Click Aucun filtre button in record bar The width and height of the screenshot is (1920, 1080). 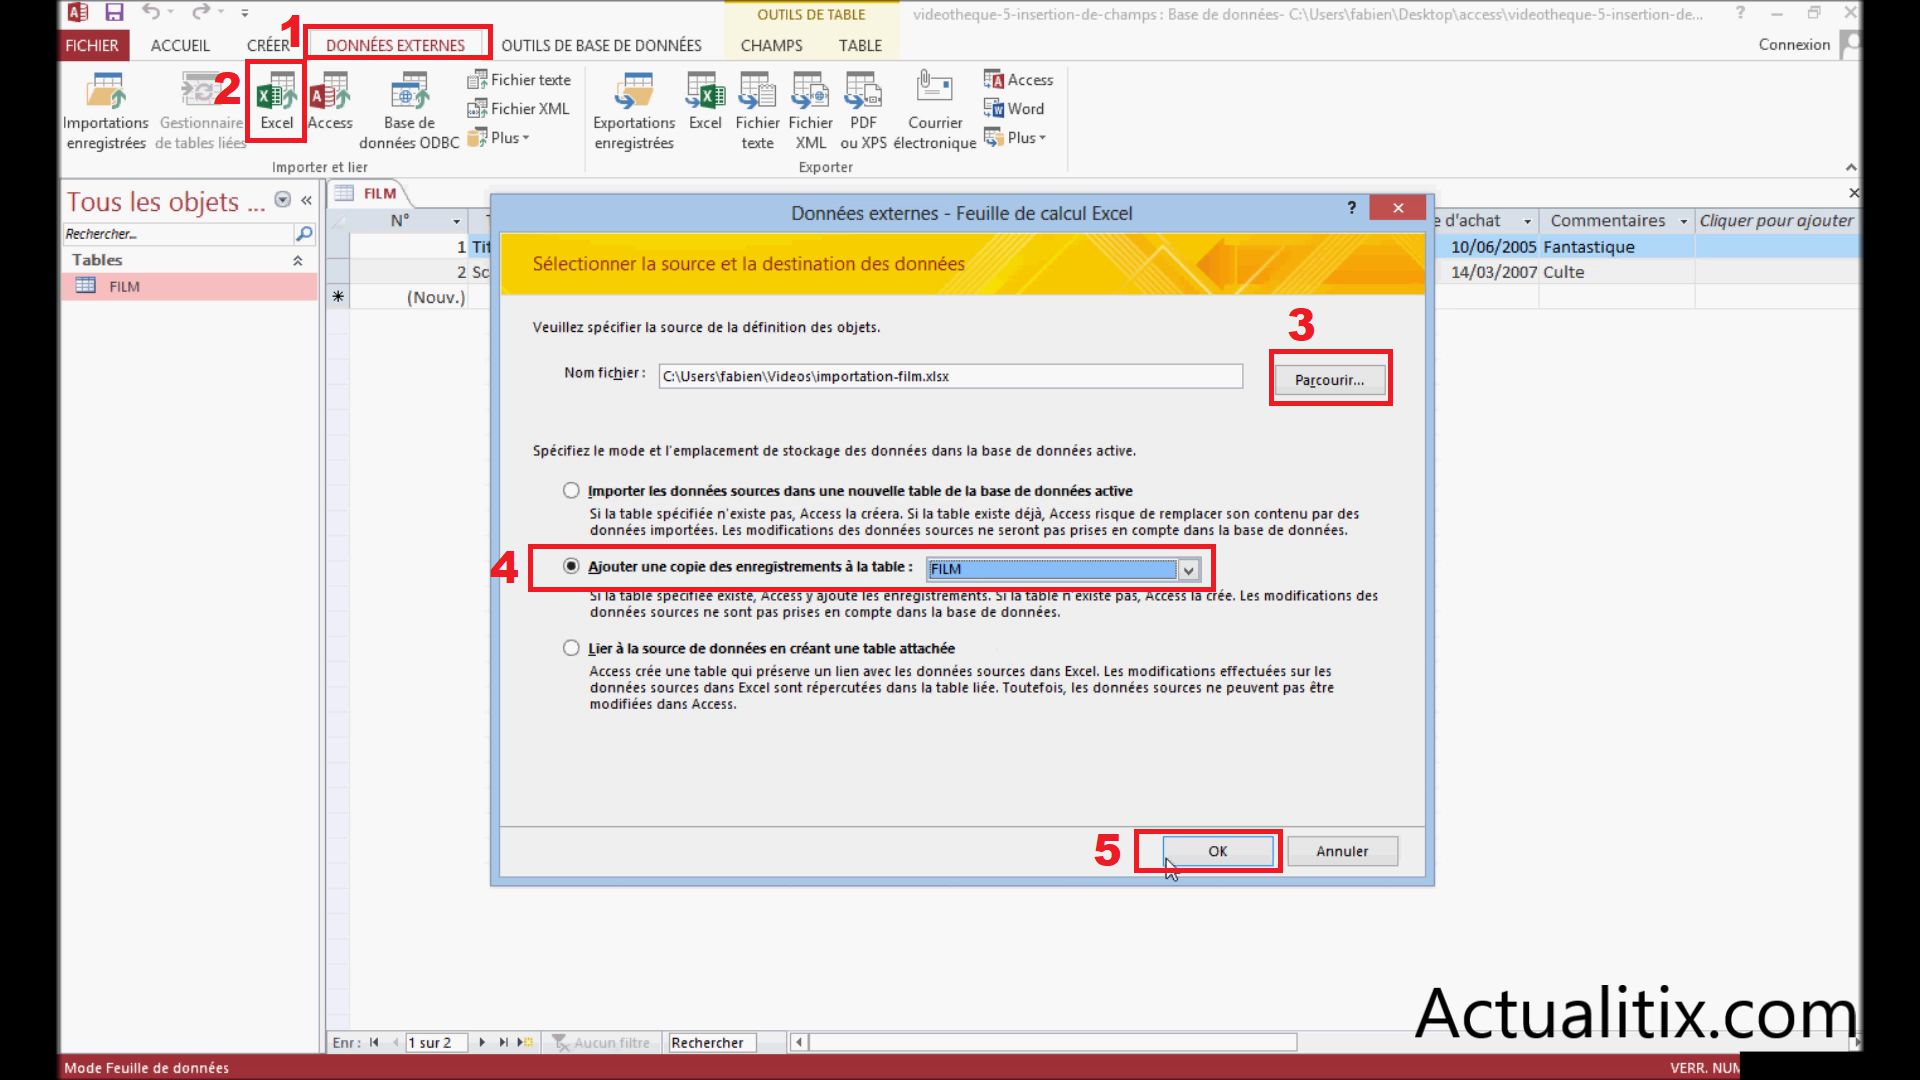pos(601,1042)
